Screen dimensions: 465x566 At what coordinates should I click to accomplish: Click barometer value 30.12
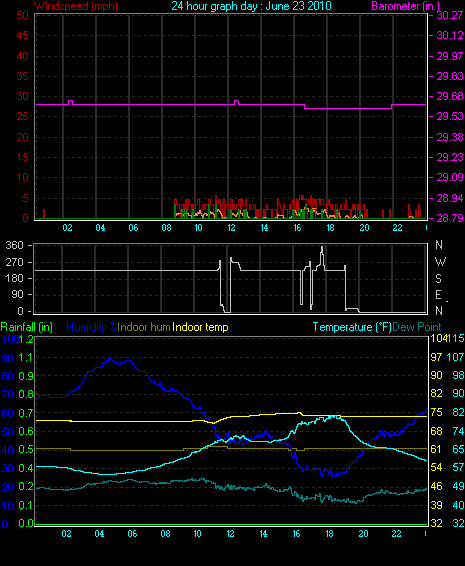(x=450, y=35)
